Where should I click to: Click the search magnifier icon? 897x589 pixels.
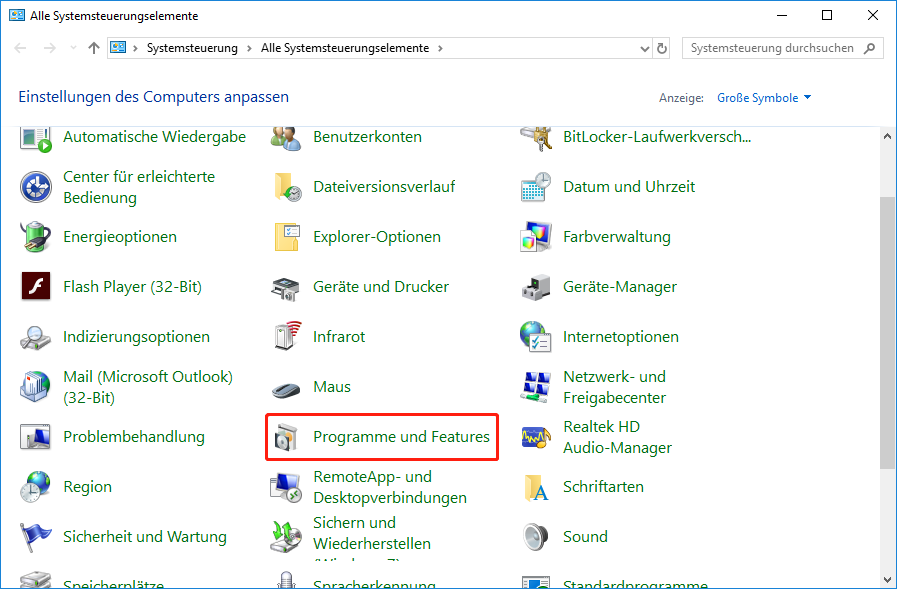pos(870,49)
